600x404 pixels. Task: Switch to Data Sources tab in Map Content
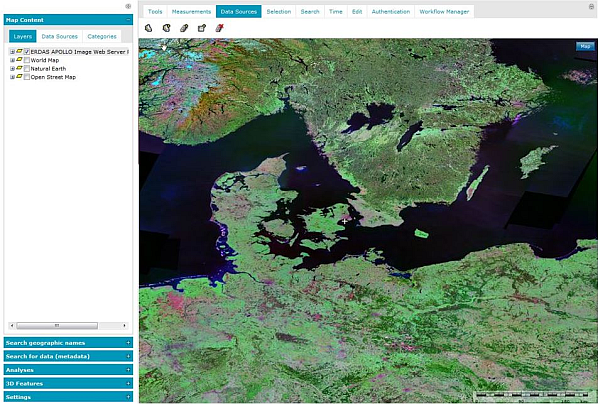tap(59, 36)
